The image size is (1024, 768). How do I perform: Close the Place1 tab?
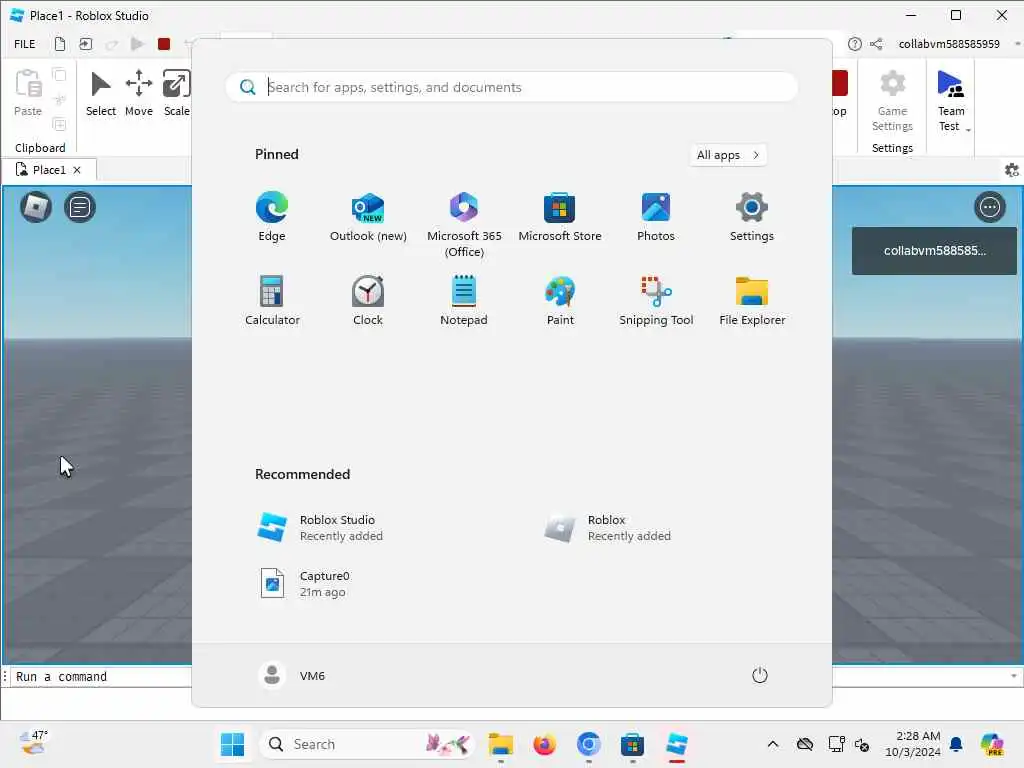point(77,170)
